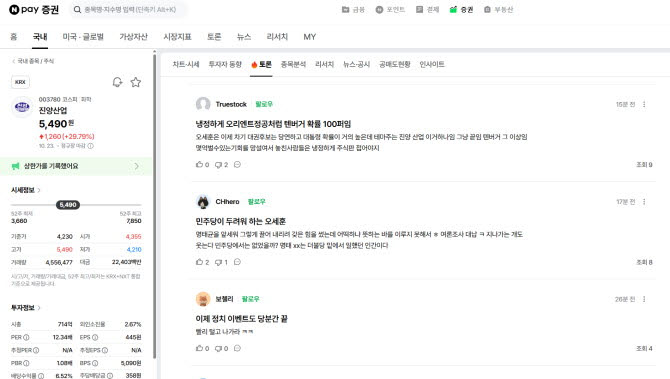Screen dimensions: 670x379
Task: Open the top-level 토론 menu
Action: (214, 37)
